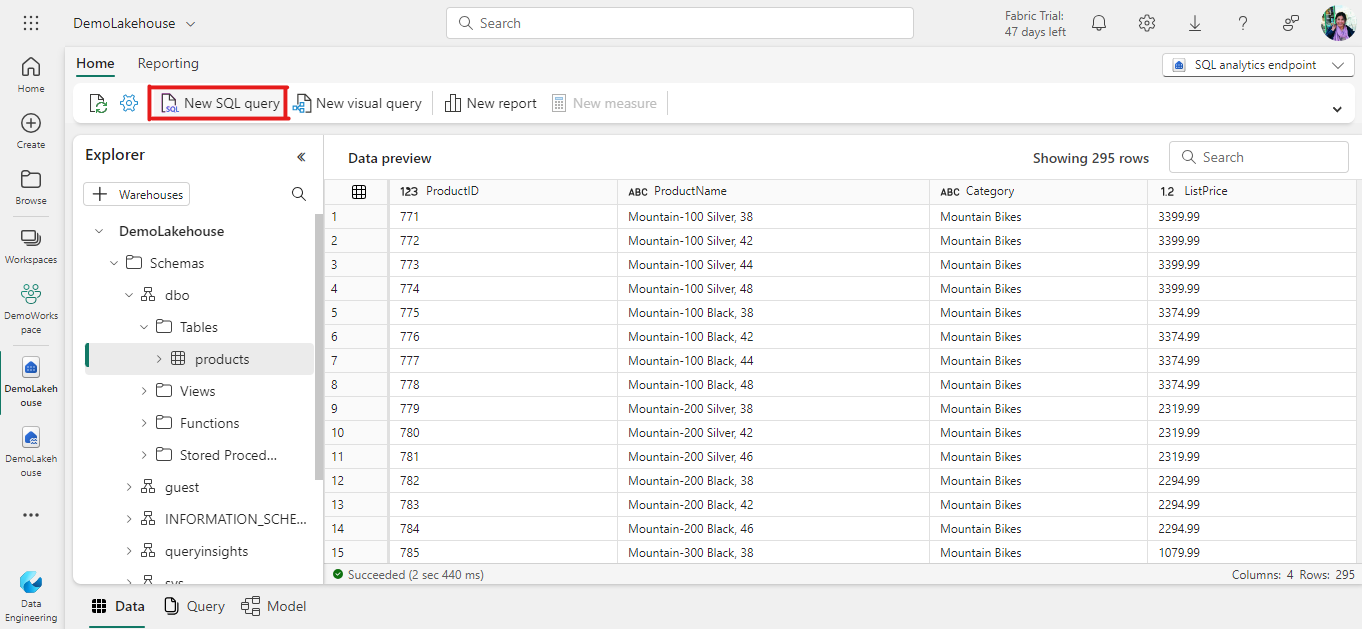The width and height of the screenshot is (1362, 629).
Task: Click the ProductName column header
Action: tap(774, 191)
